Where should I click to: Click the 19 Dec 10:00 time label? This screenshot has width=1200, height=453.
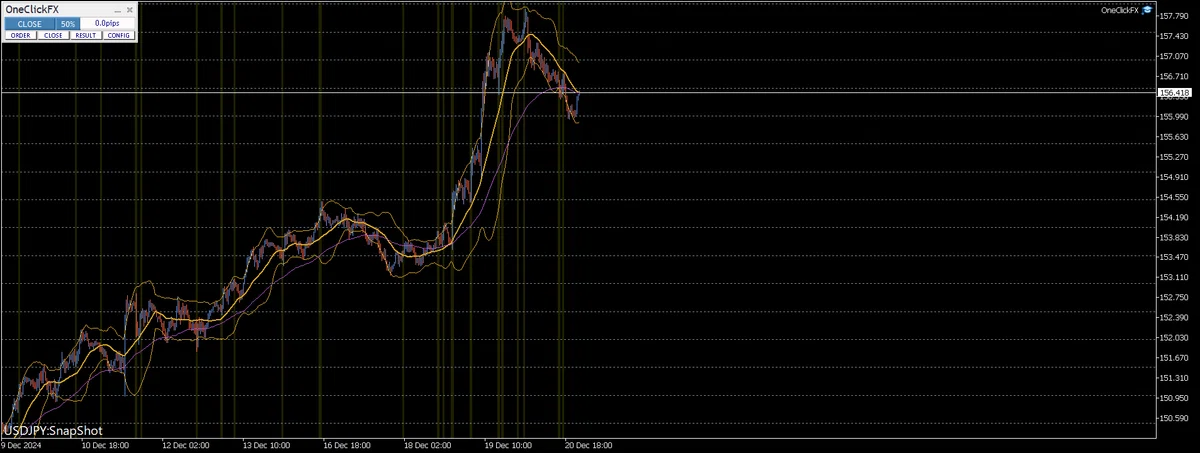coord(508,446)
